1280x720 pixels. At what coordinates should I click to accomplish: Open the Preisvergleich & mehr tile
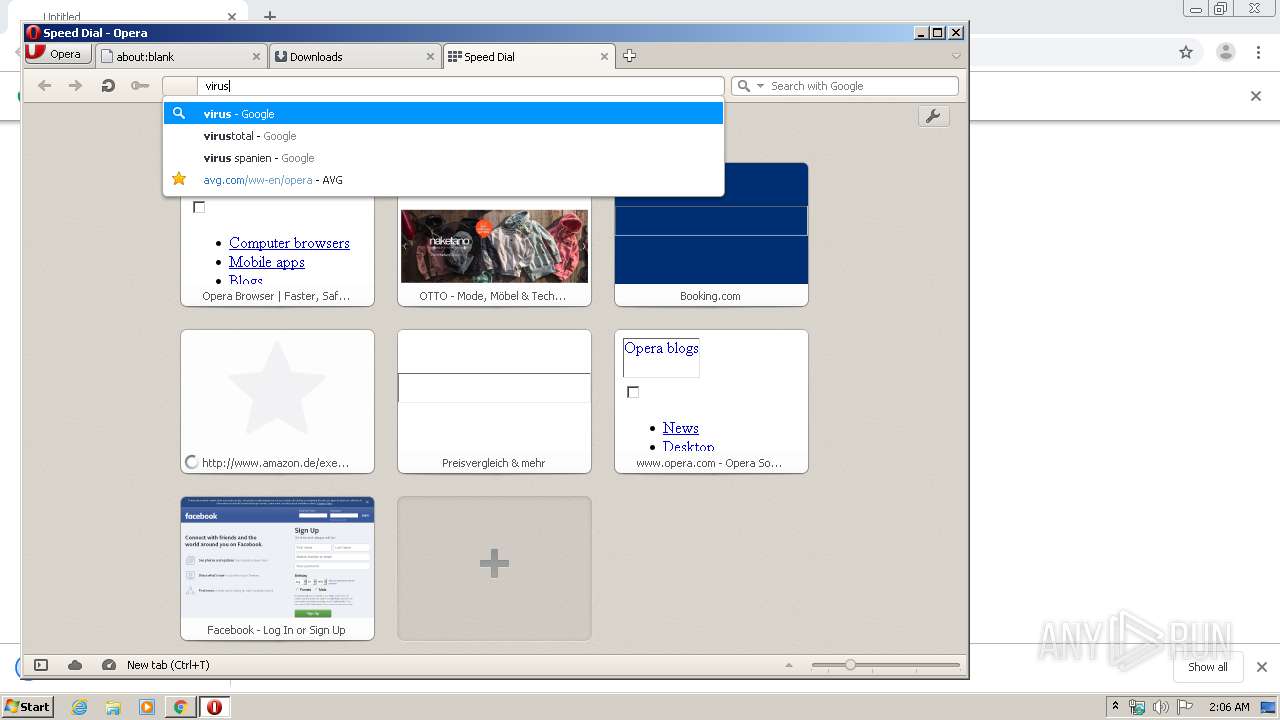pos(494,401)
